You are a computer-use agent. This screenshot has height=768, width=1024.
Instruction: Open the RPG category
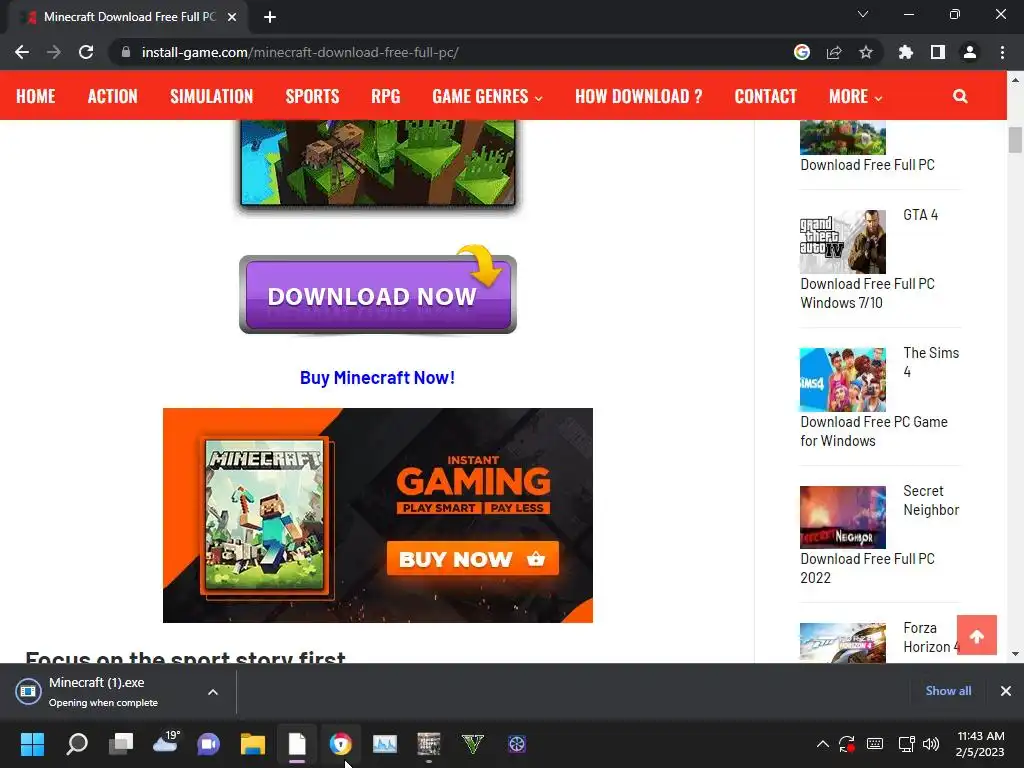pos(385,96)
